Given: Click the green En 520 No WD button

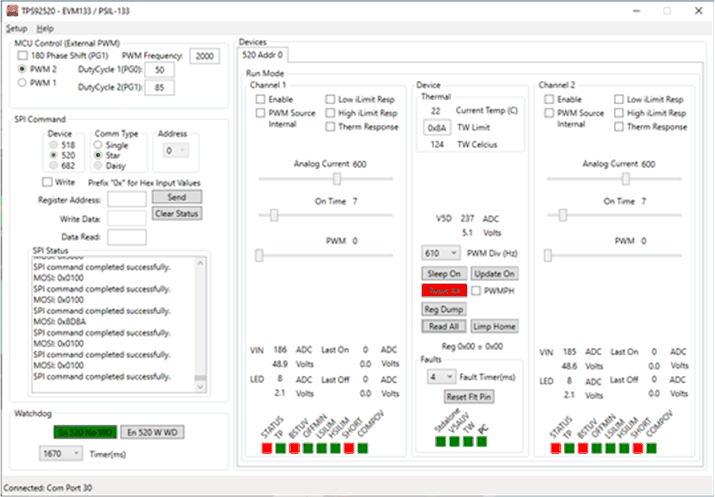Looking at the screenshot, I should click(85, 432).
